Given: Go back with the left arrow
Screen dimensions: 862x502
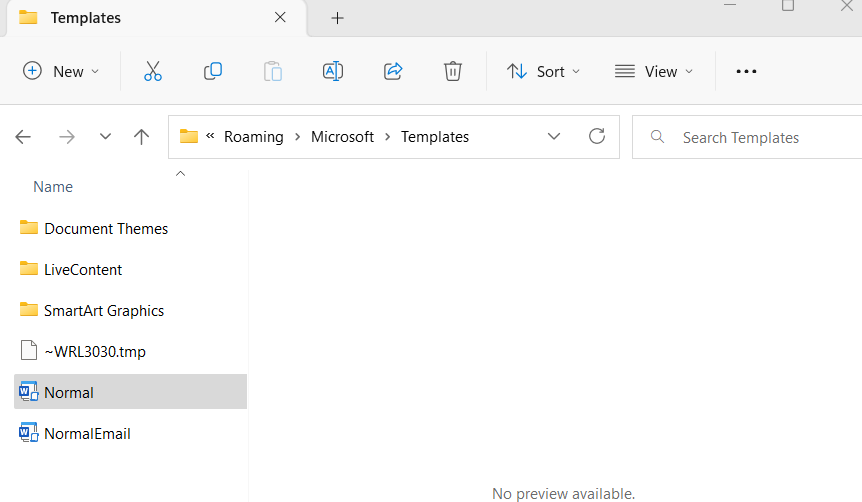Looking at the screenshot, I should (23, 137).
